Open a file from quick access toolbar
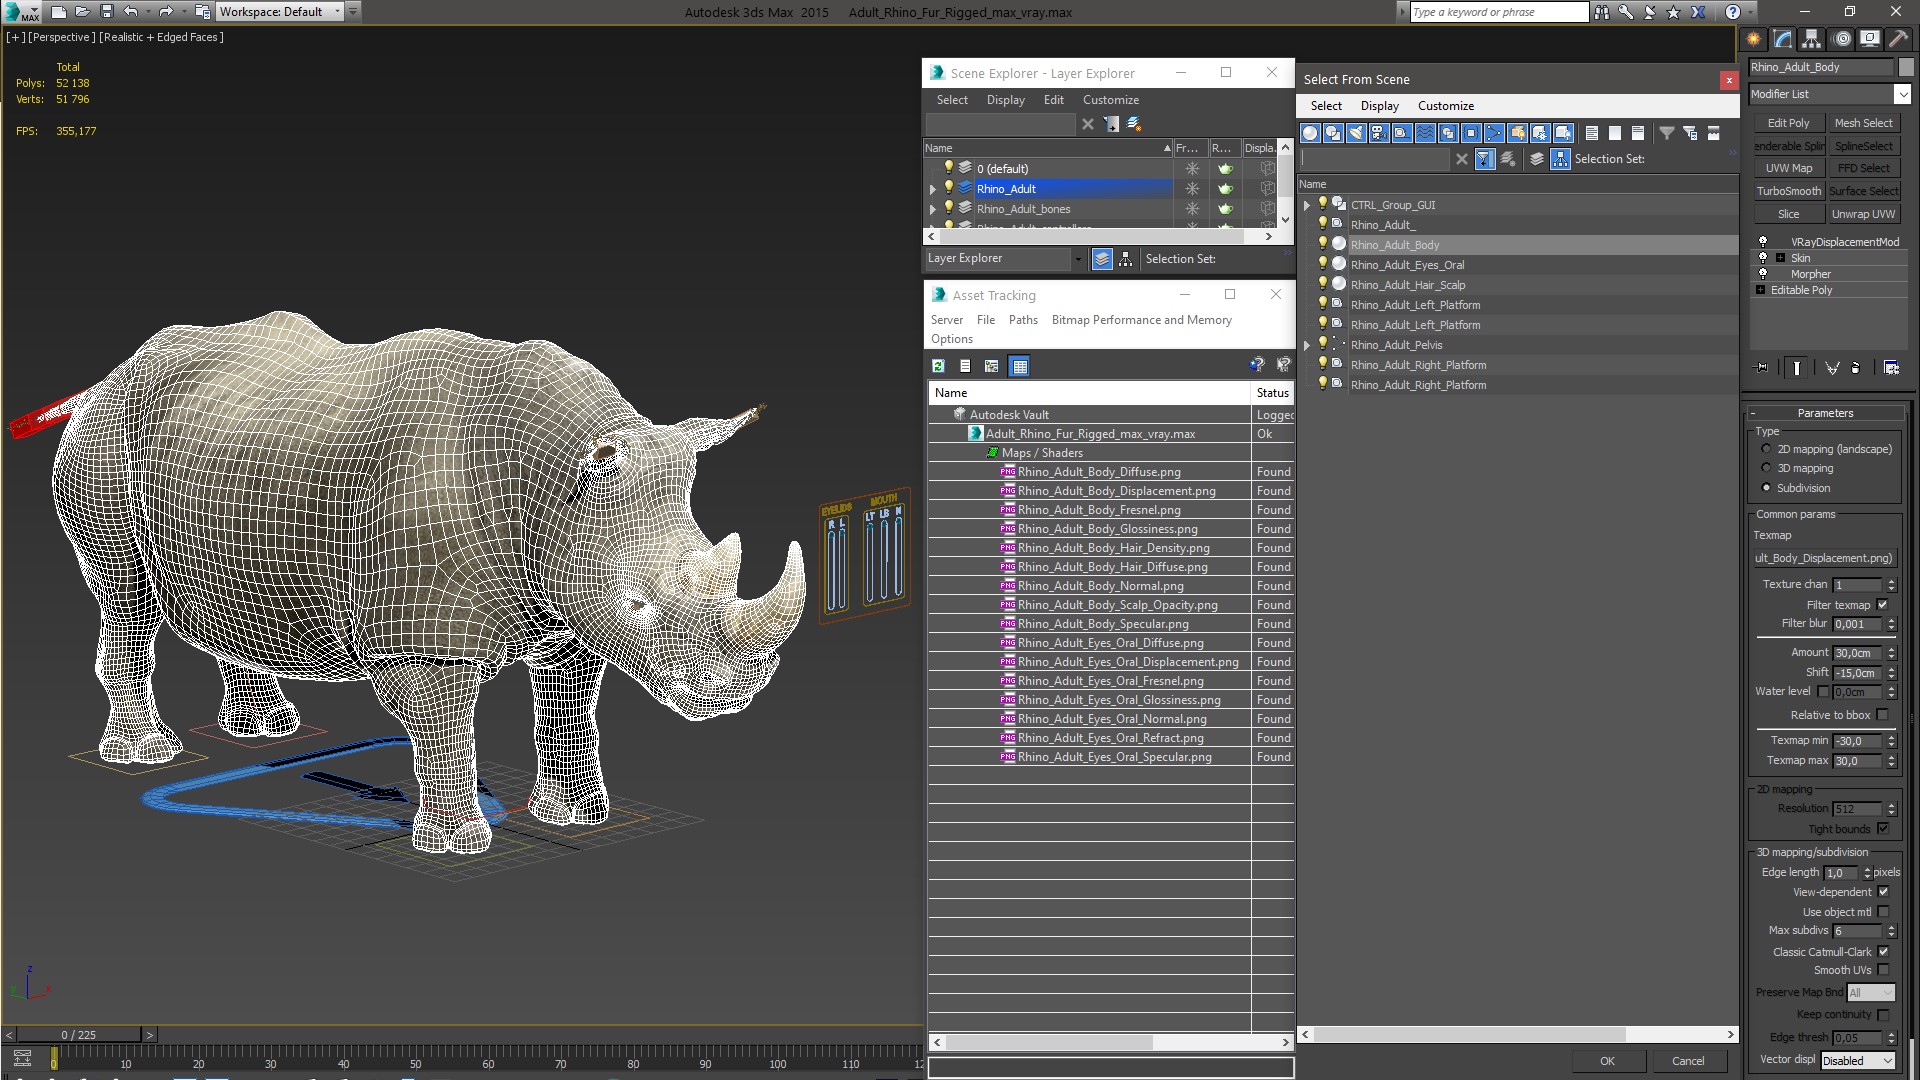The height and width of the screenshot is (1080, 1920). [x=82, y=12]
